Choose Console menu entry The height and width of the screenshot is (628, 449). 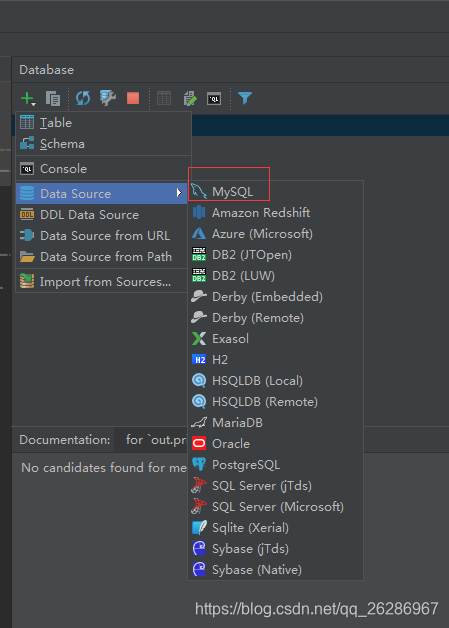pyautogui.click(x=103, y=169)
